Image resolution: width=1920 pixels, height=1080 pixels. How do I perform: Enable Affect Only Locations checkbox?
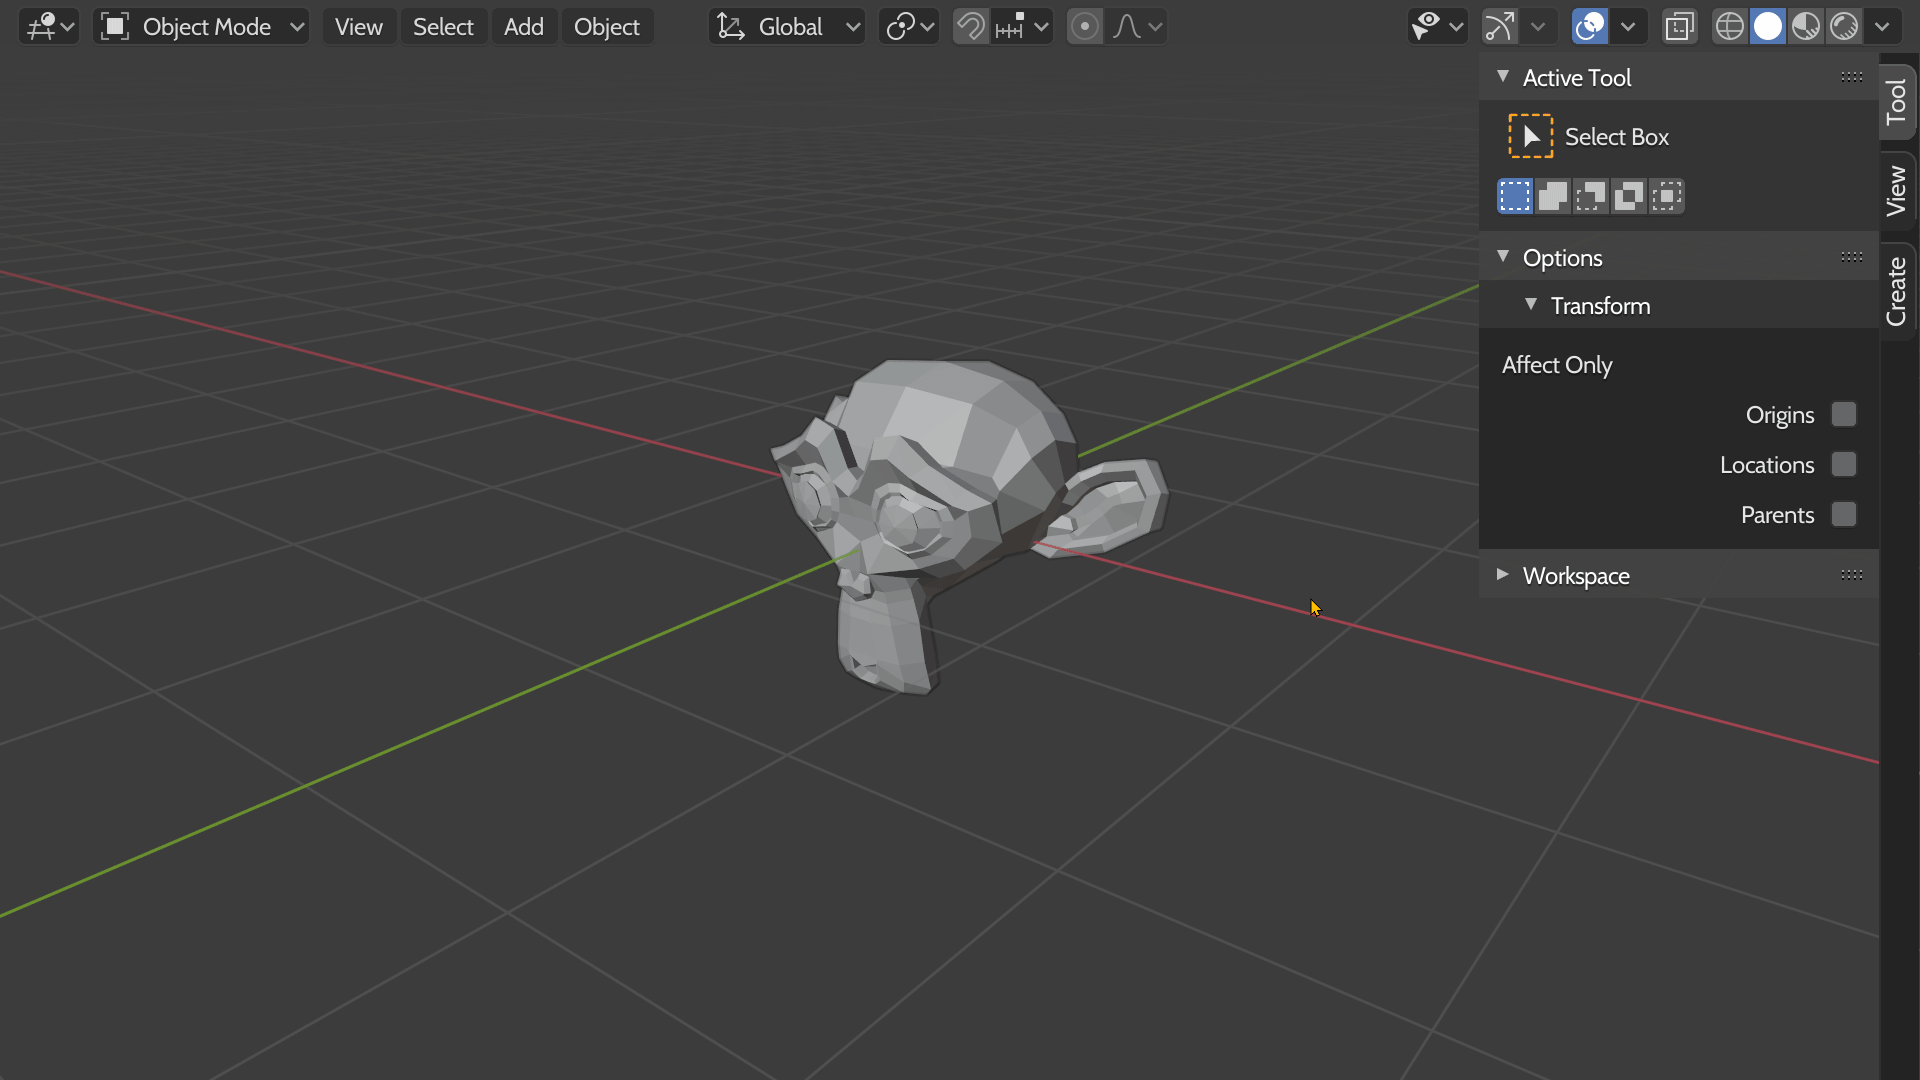(x=1843, y=465)
